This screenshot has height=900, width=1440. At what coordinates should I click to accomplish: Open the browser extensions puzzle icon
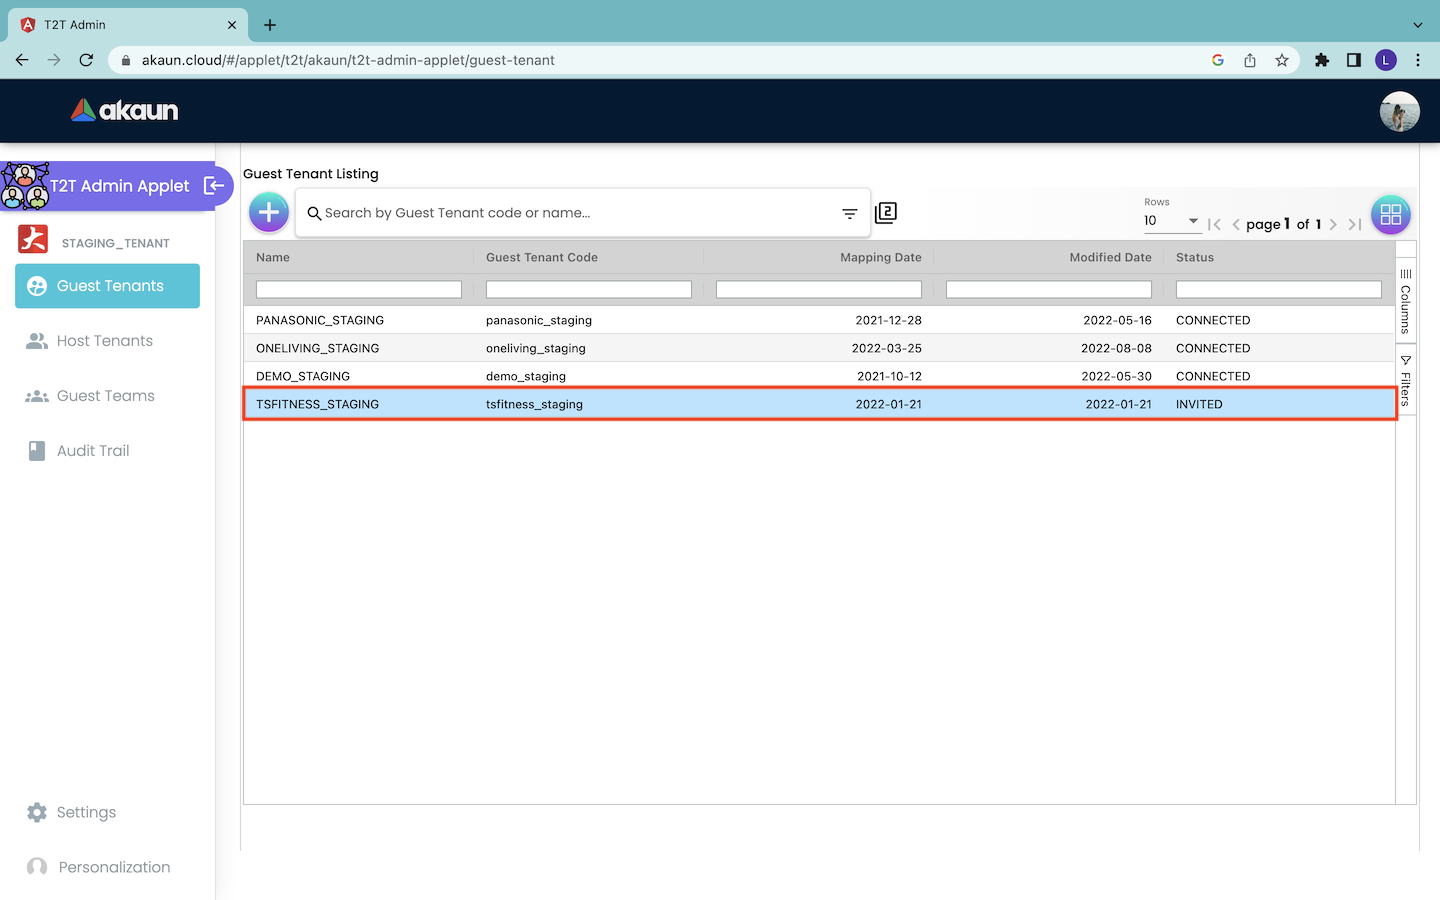tap(1321, 60)
